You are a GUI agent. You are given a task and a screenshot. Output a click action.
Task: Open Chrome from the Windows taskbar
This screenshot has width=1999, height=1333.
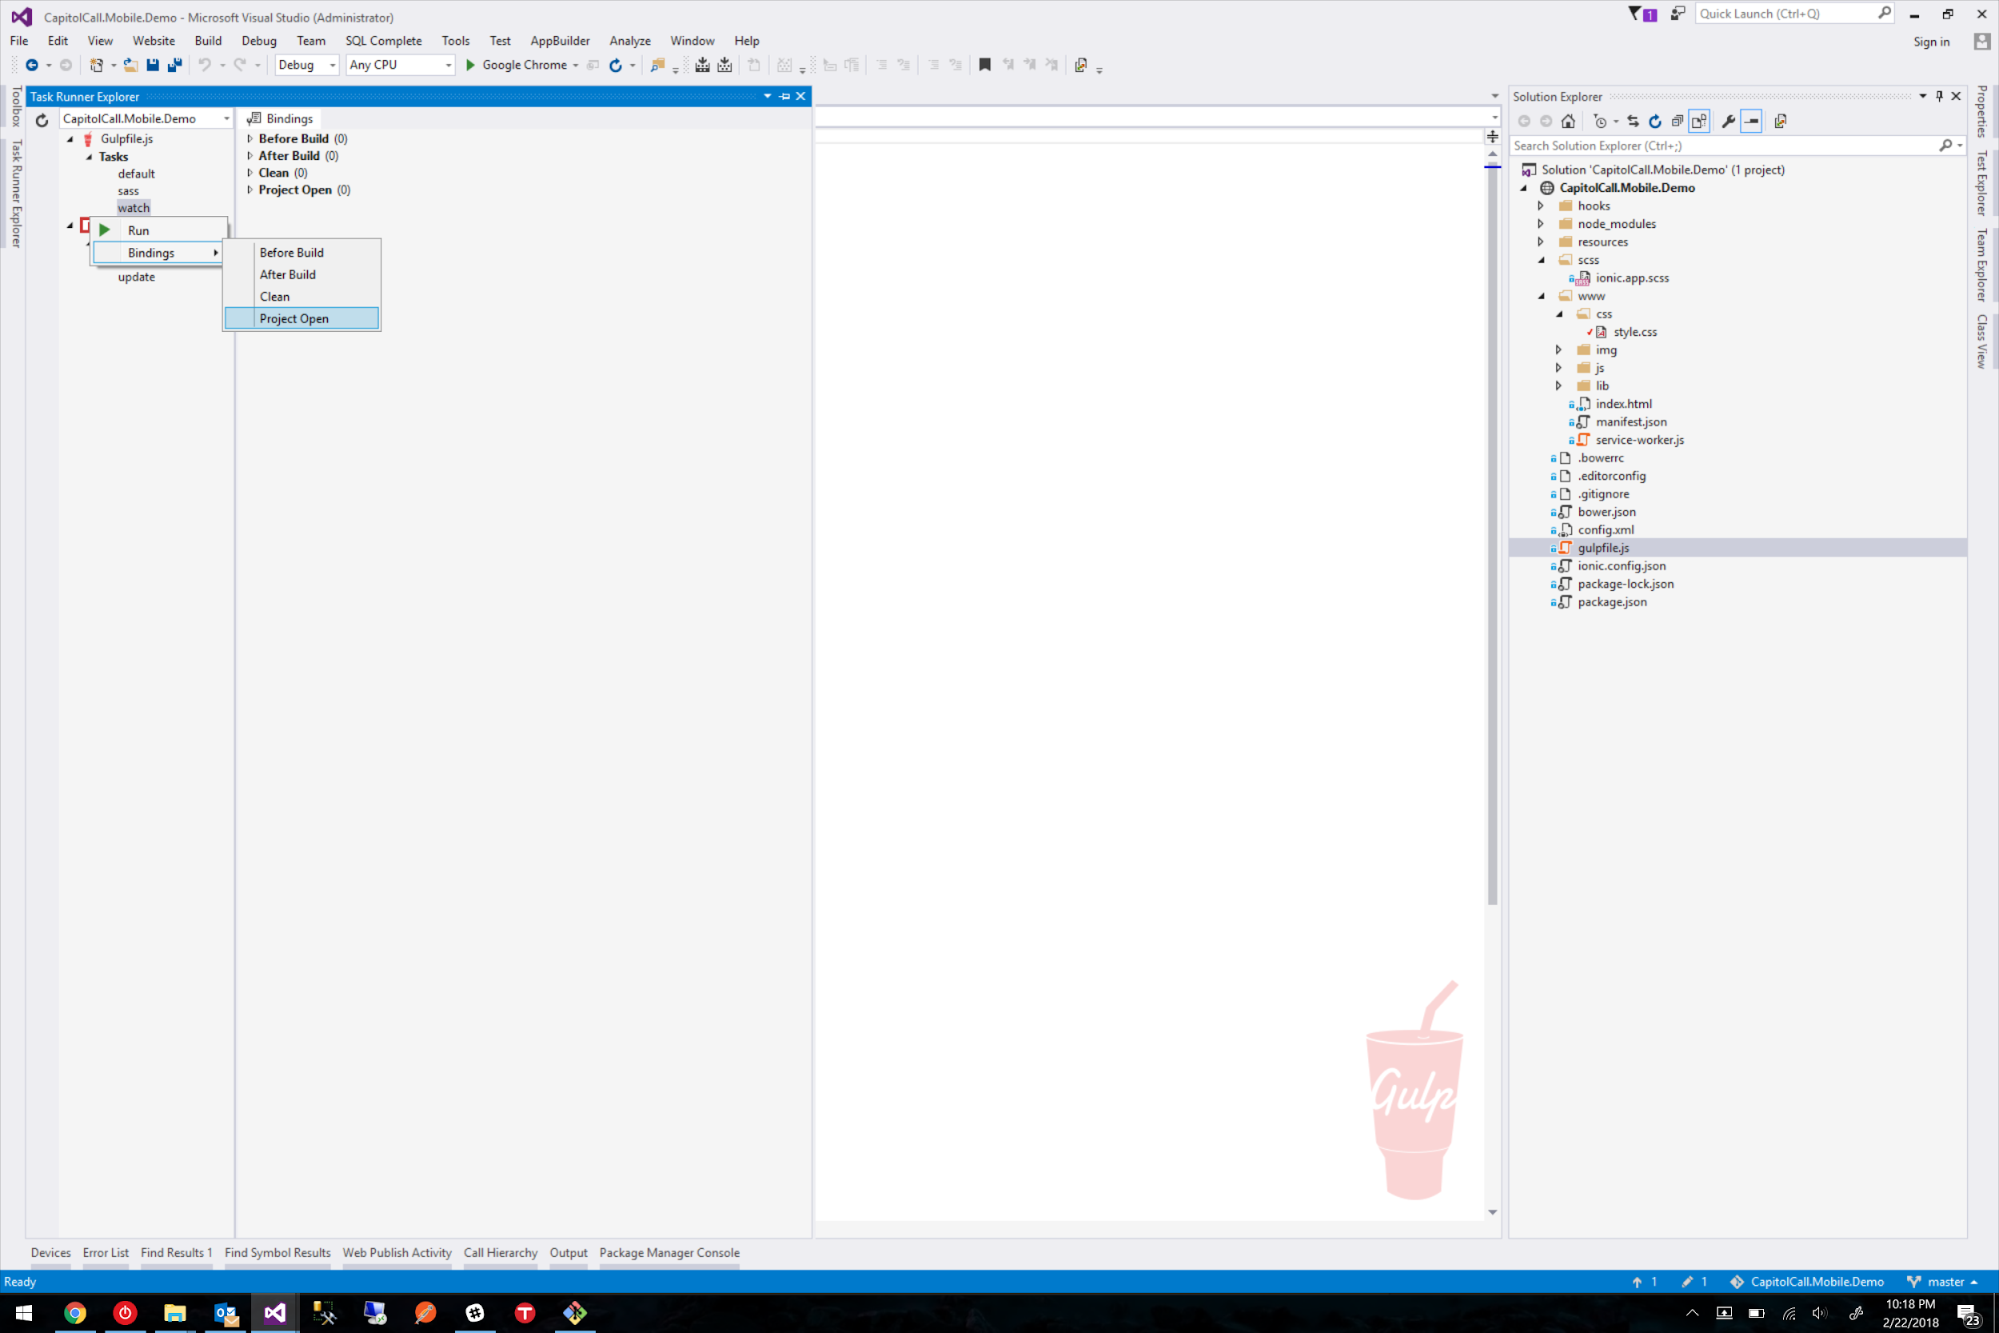[75, 1312]
